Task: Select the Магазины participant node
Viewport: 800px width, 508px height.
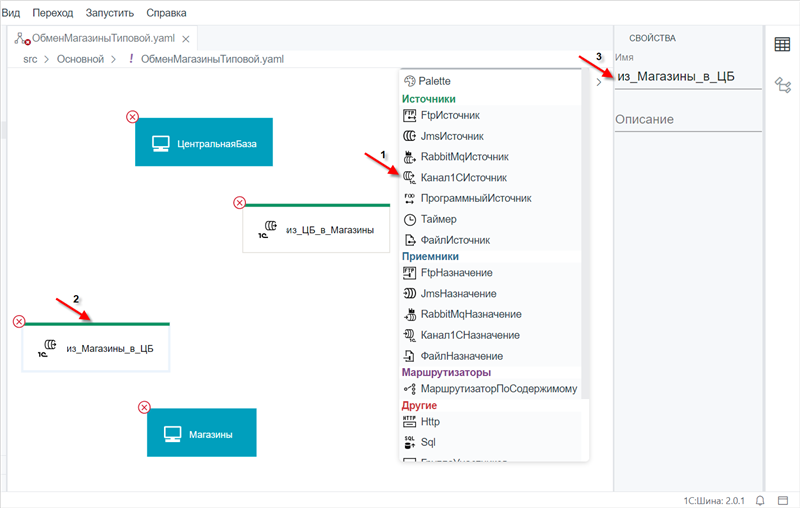Action: pos(202,433)
